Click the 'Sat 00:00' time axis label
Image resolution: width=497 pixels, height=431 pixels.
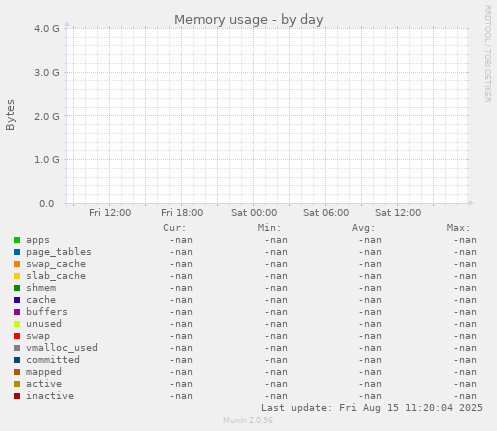tap(254, 213)
